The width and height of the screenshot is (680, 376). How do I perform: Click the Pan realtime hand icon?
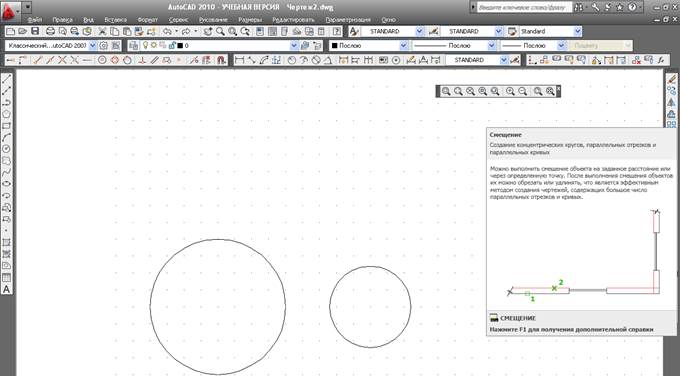pyautogui.click(x=208, y=31)
